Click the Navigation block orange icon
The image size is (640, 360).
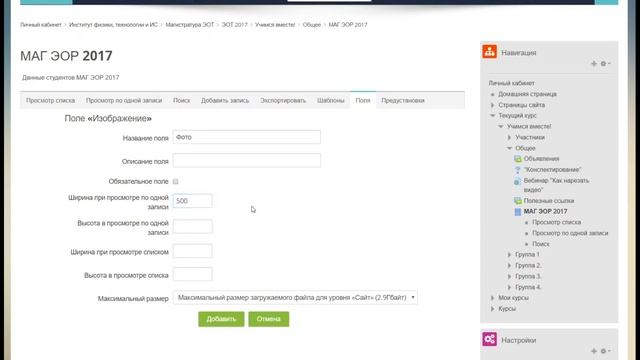[x=489, y=52]
